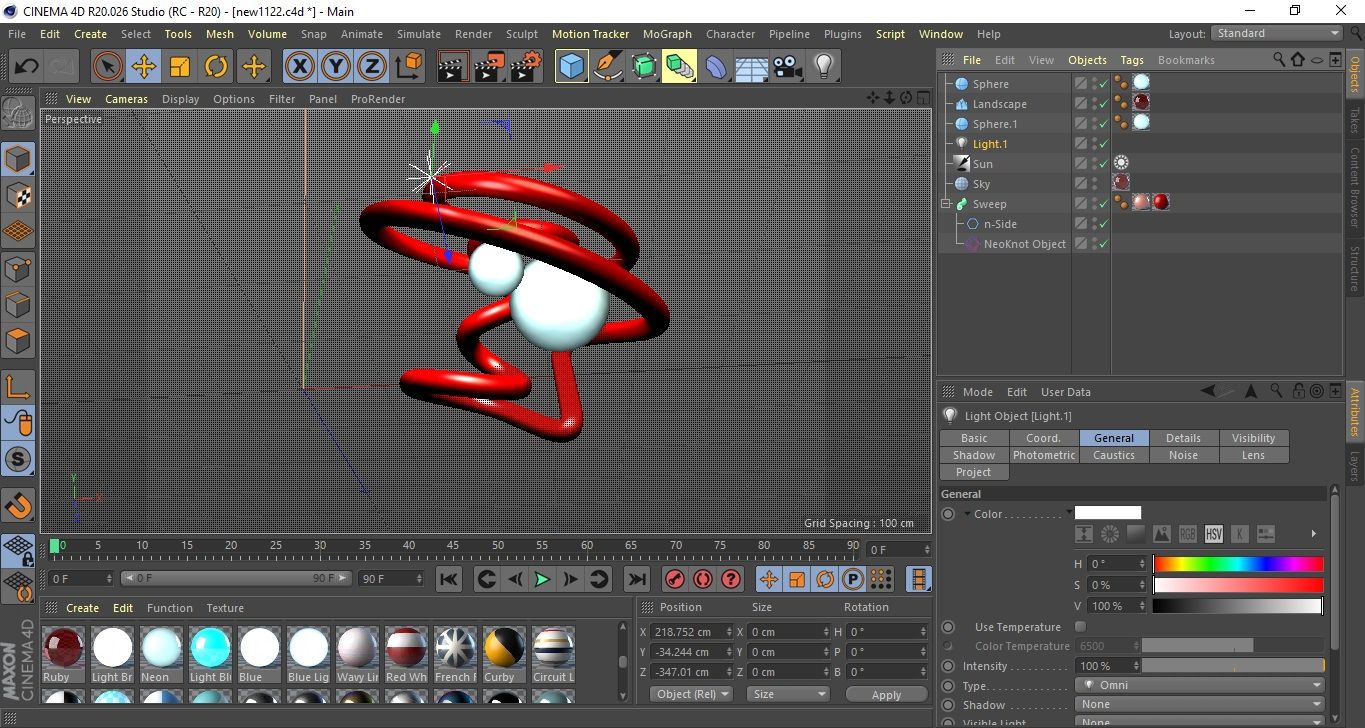Activate the Scale tool
This screenshot has width=1365, height=728.
tap(180, 67)
